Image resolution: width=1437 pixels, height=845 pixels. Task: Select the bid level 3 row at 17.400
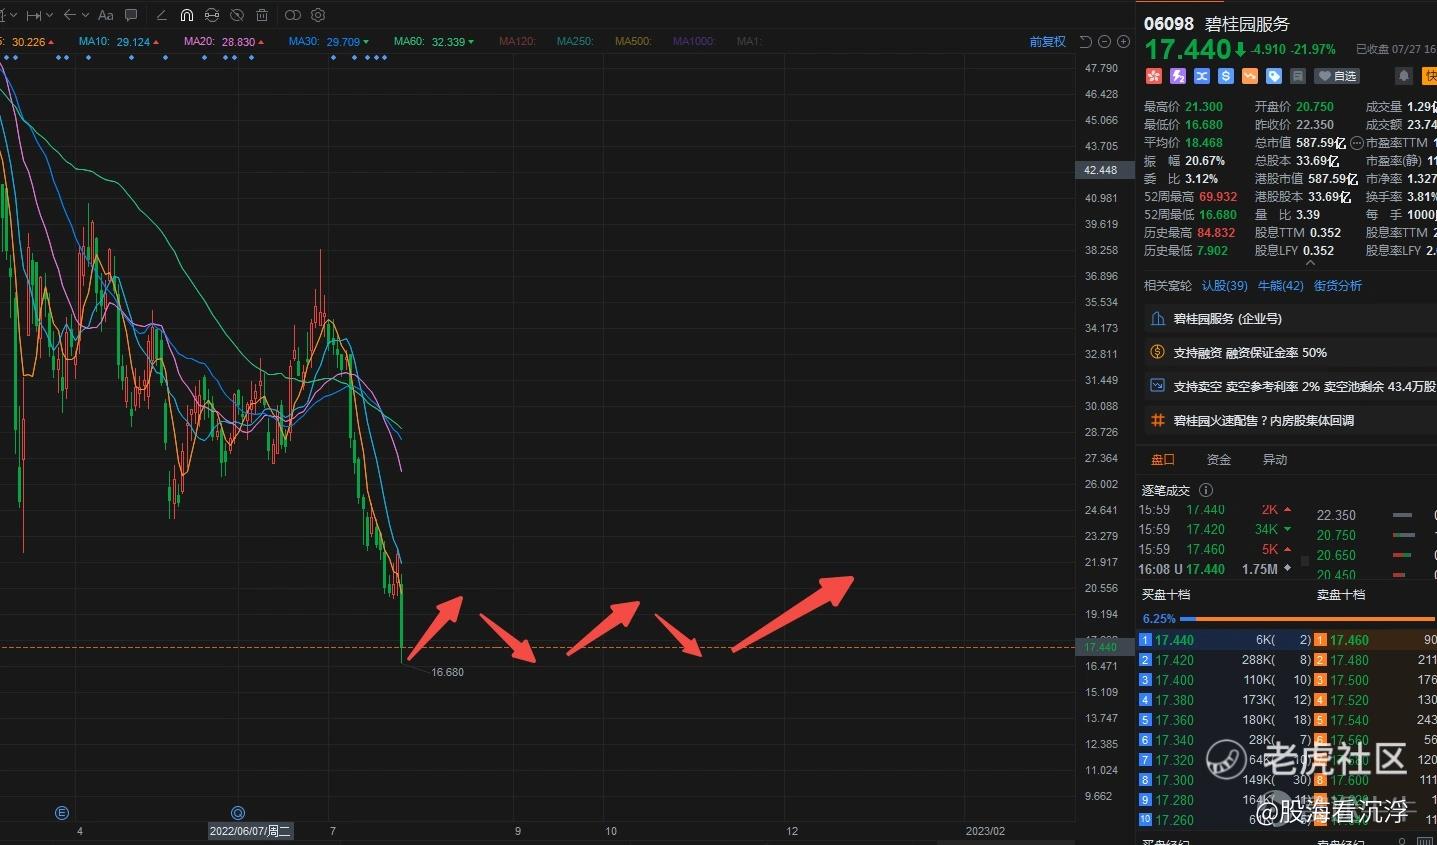[1225, 680]
